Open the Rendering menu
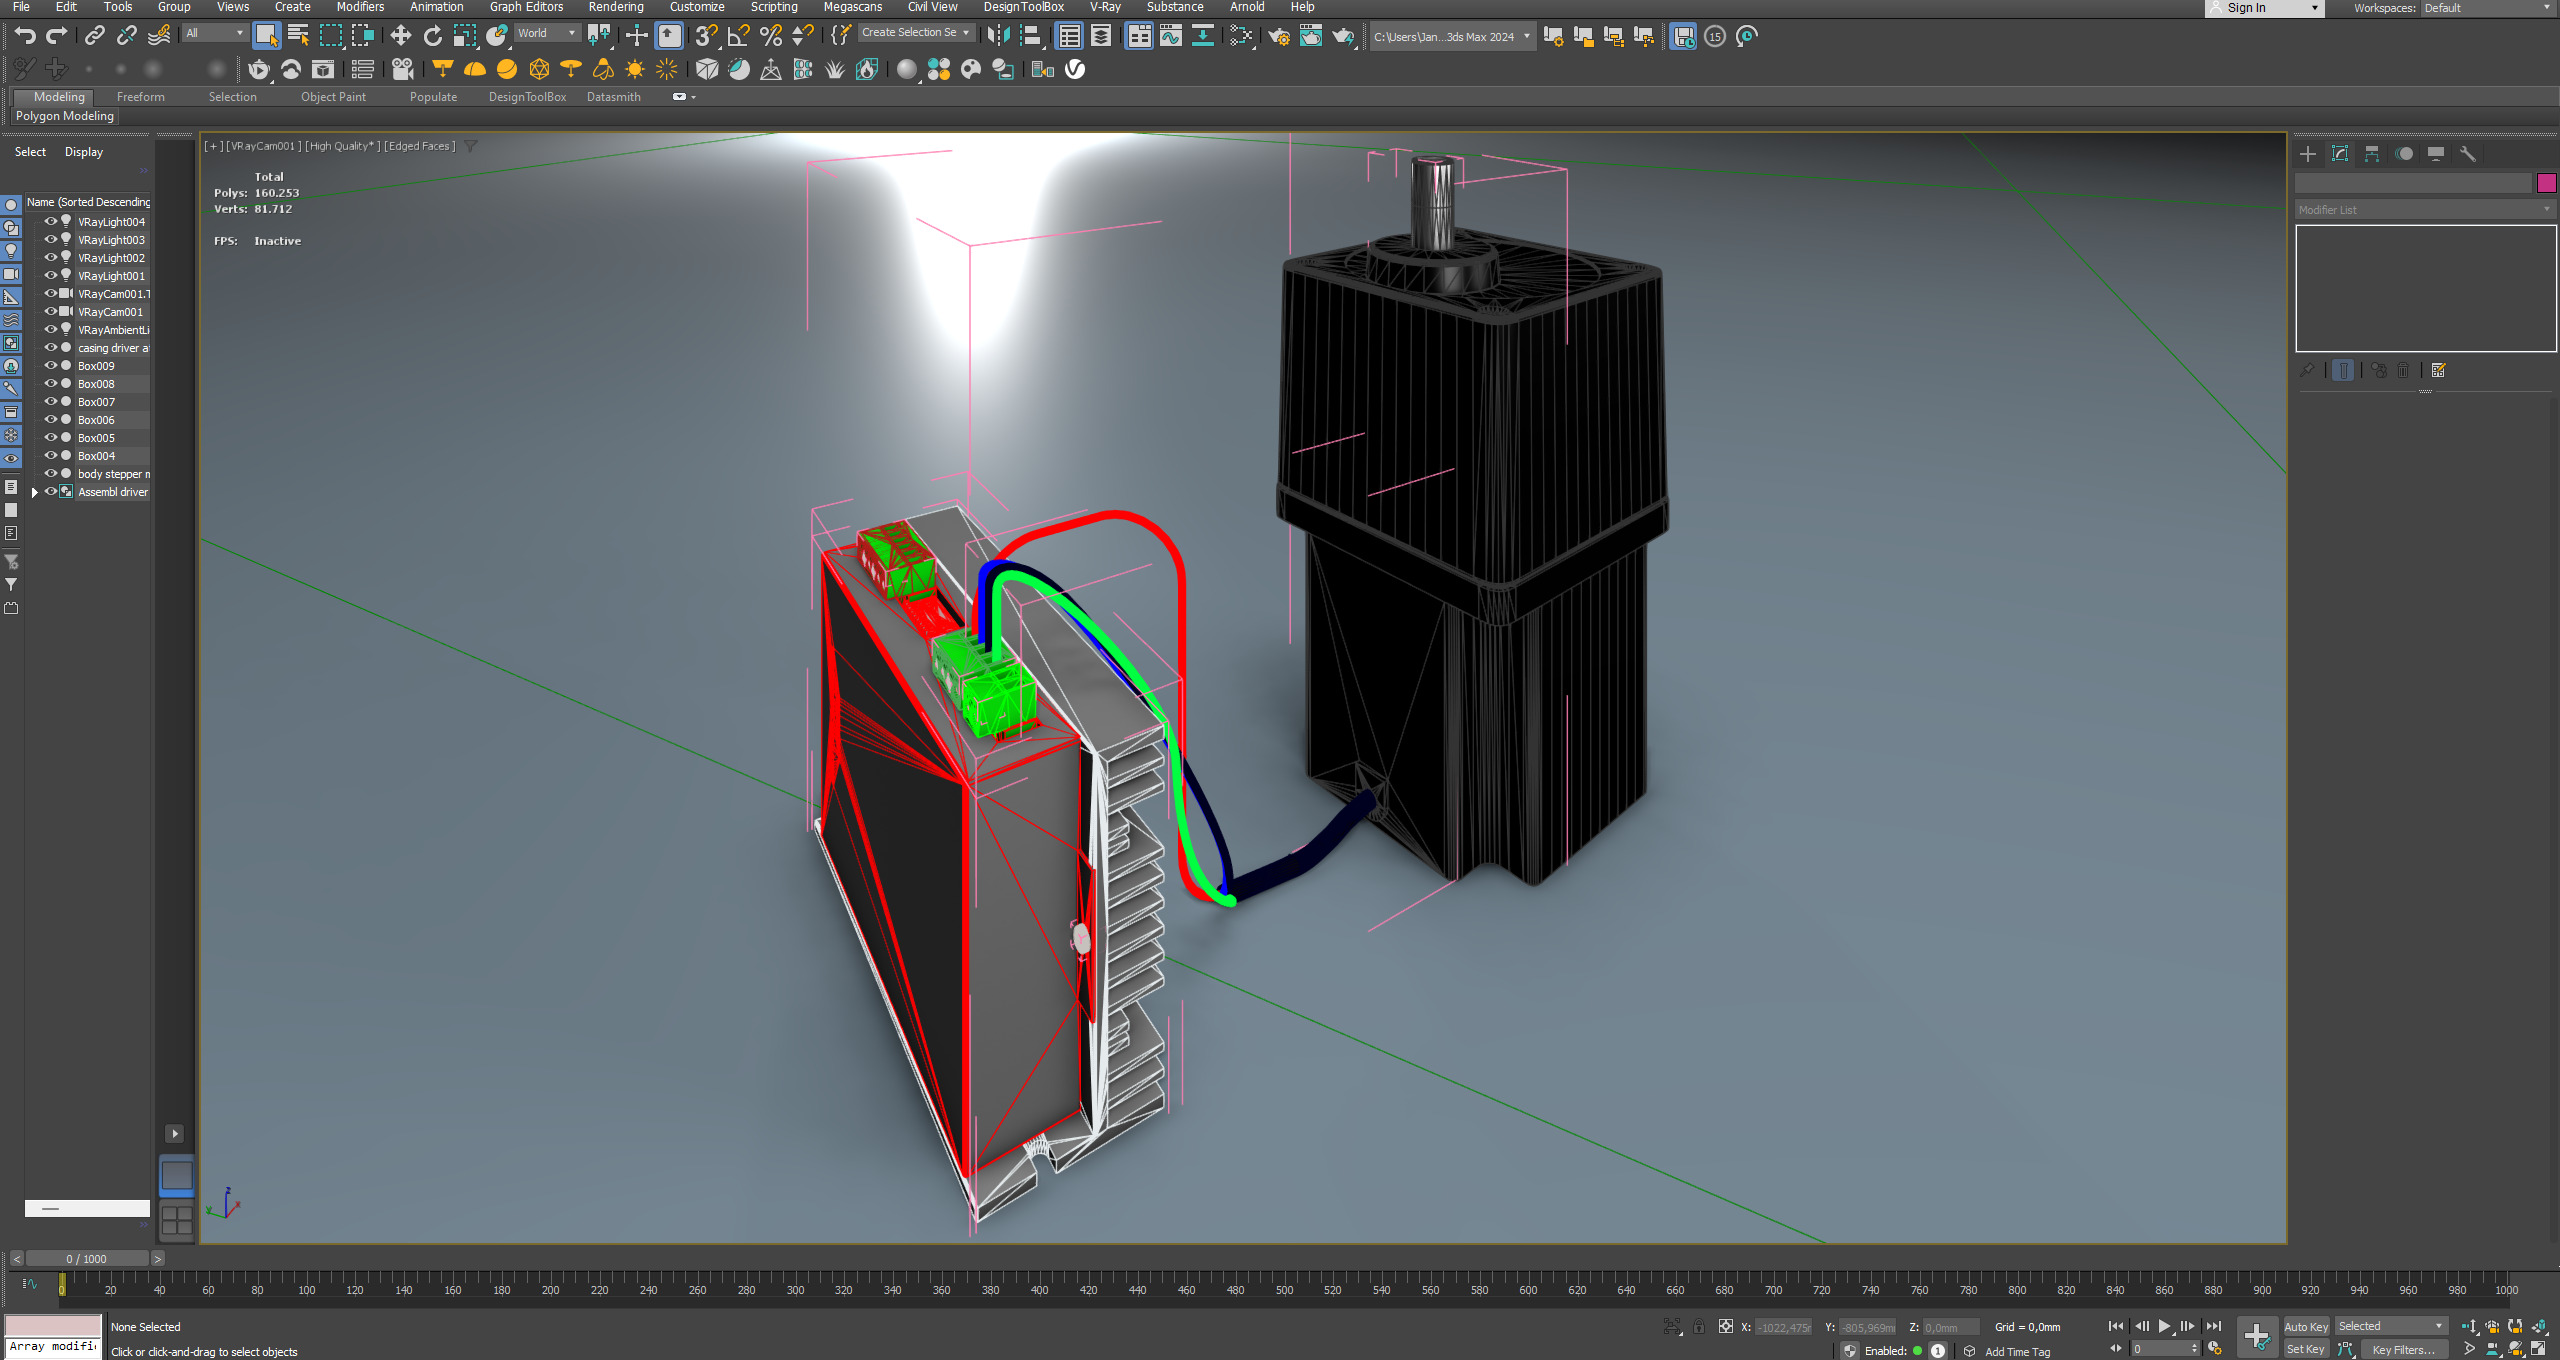 tap(616, 7)
